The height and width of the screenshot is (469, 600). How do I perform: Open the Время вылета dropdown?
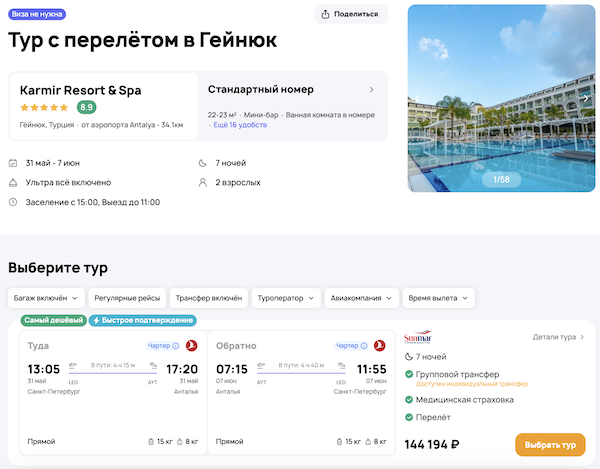[438, 298]
